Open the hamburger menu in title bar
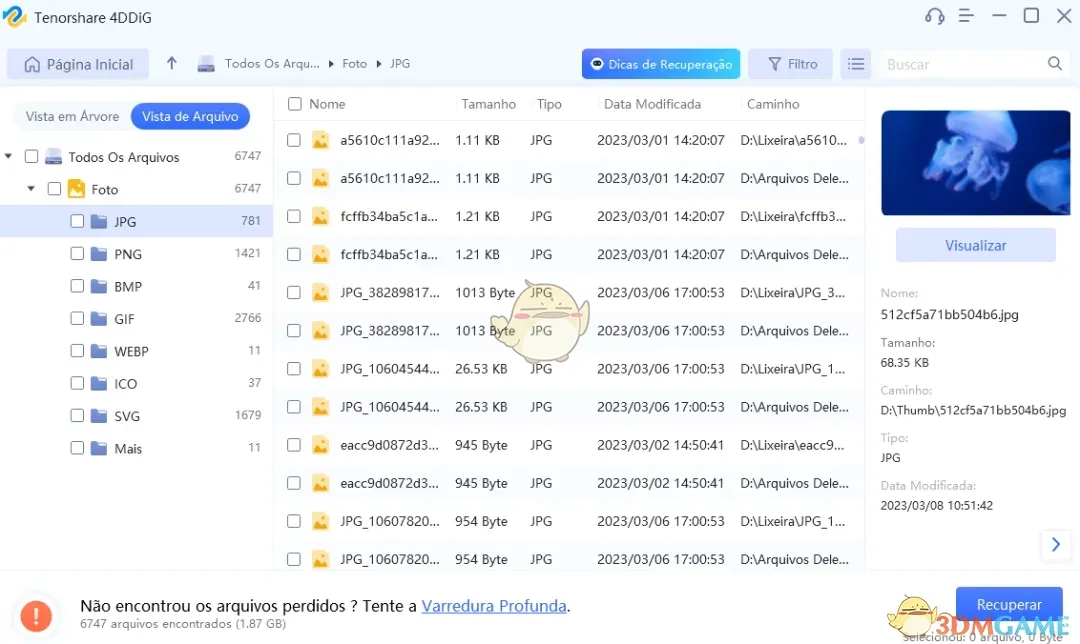 [966, 16]
